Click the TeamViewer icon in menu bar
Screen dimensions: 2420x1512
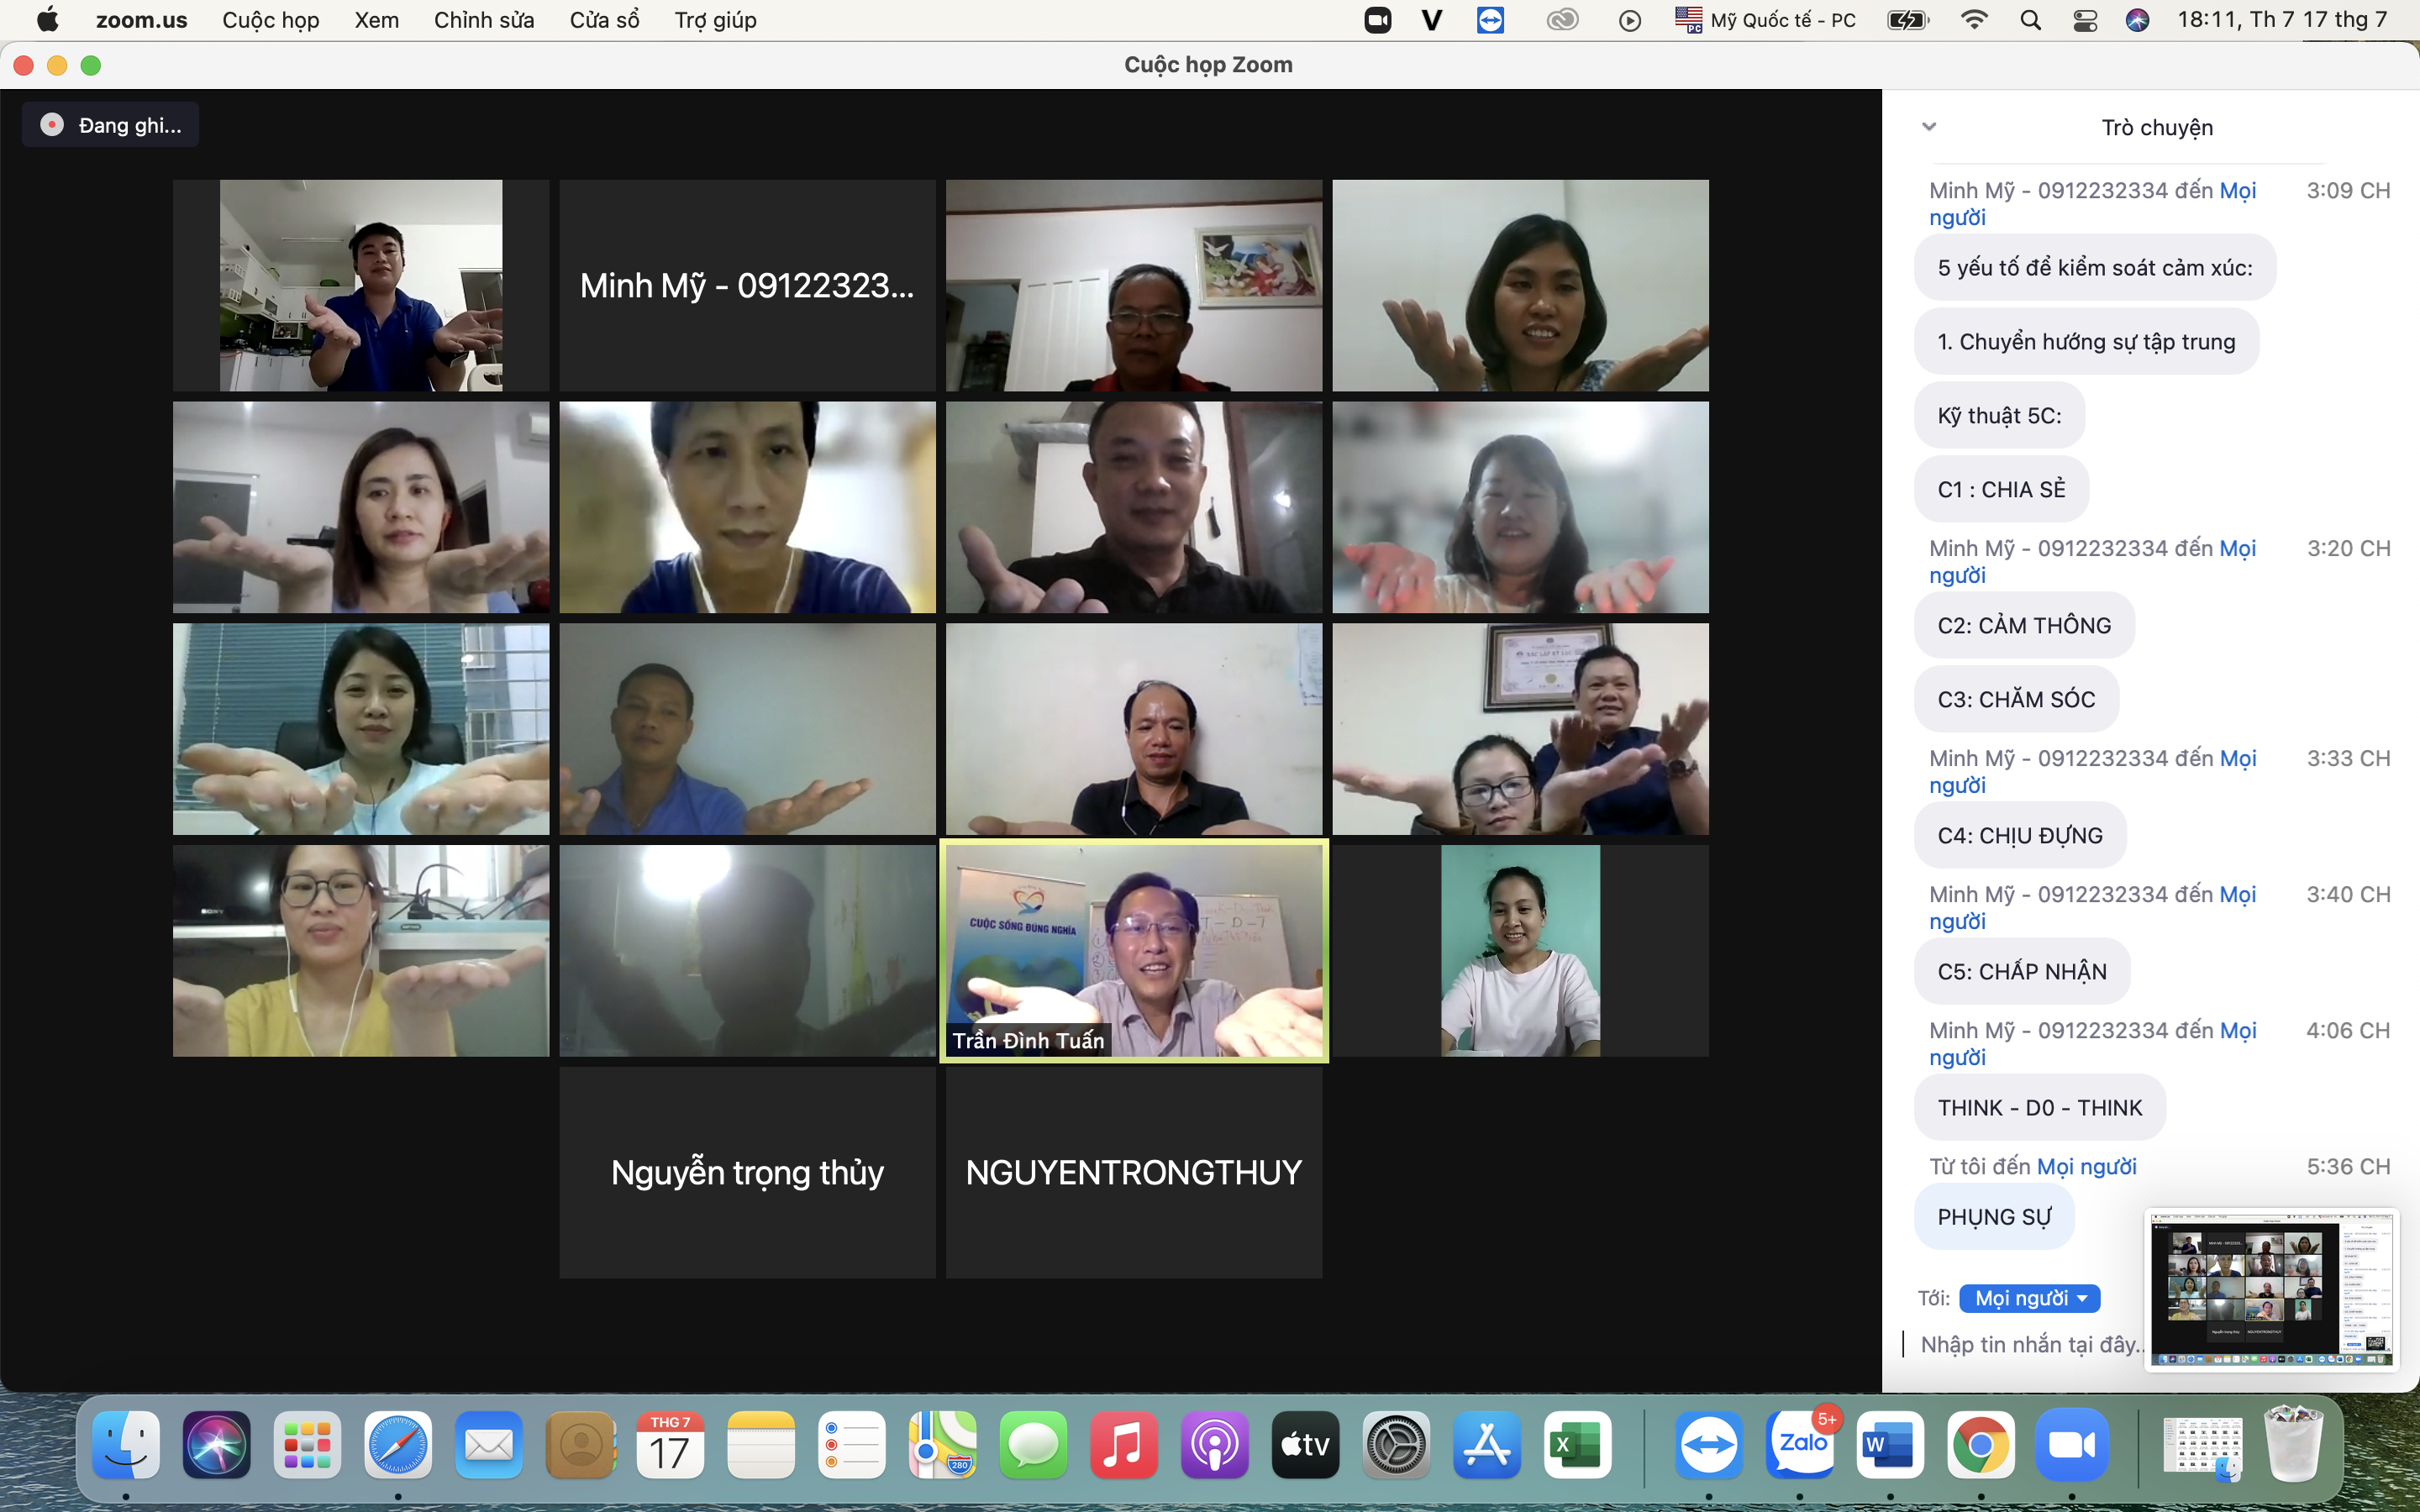pos(1490,20)
